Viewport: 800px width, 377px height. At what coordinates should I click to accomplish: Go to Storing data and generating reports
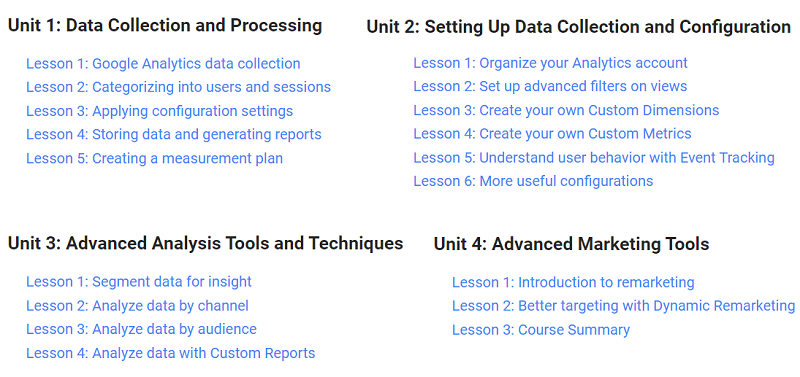tap(174, 135)
